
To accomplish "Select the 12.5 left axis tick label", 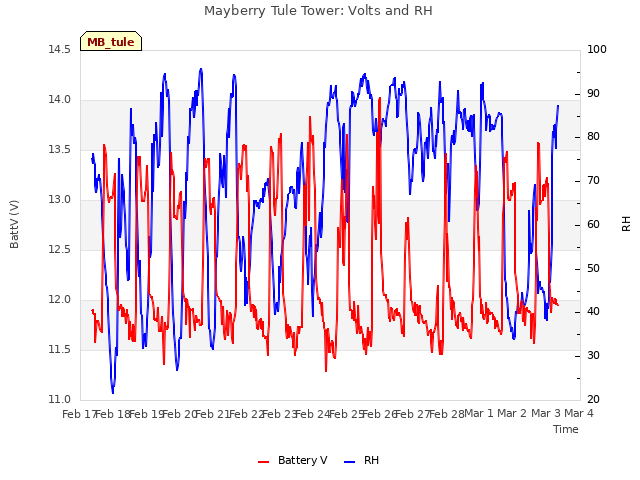I will click(x=60, y=249).
